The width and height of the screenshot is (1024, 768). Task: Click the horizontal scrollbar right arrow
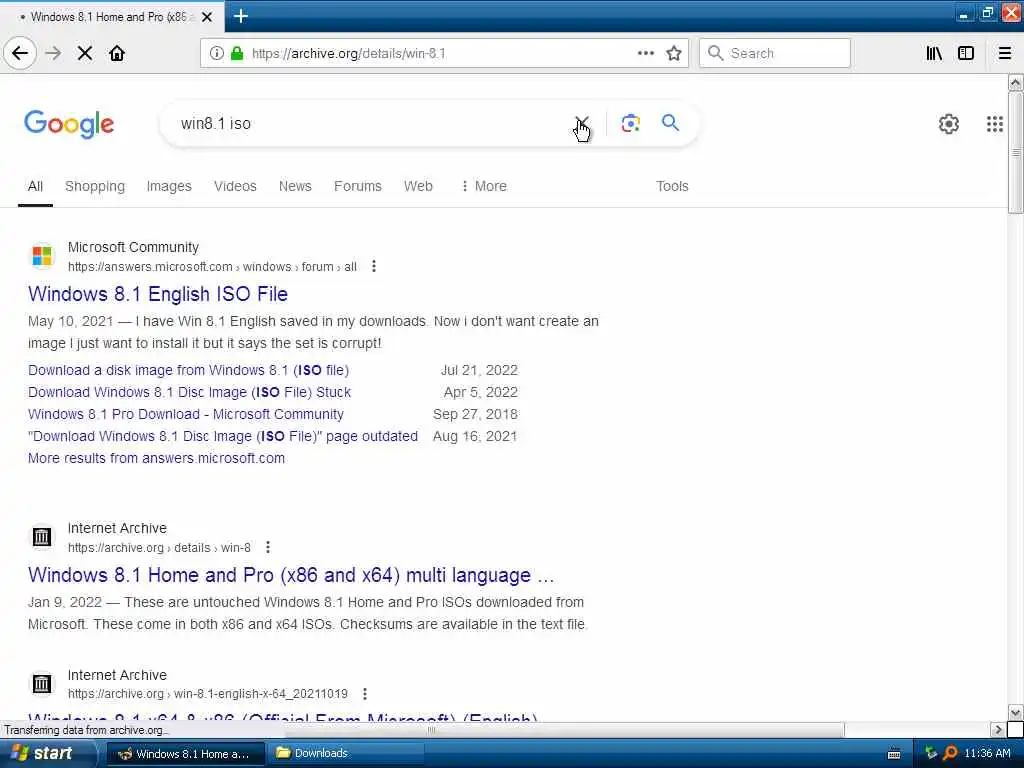[x=998, y=729]
